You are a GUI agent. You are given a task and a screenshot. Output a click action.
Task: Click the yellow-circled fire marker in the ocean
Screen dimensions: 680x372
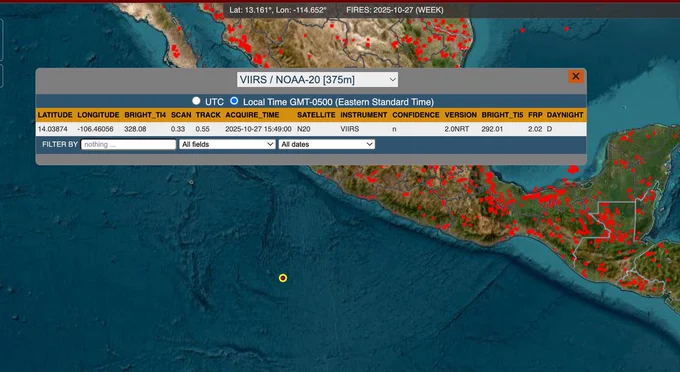pyautogui.click(x=283, y=278)
